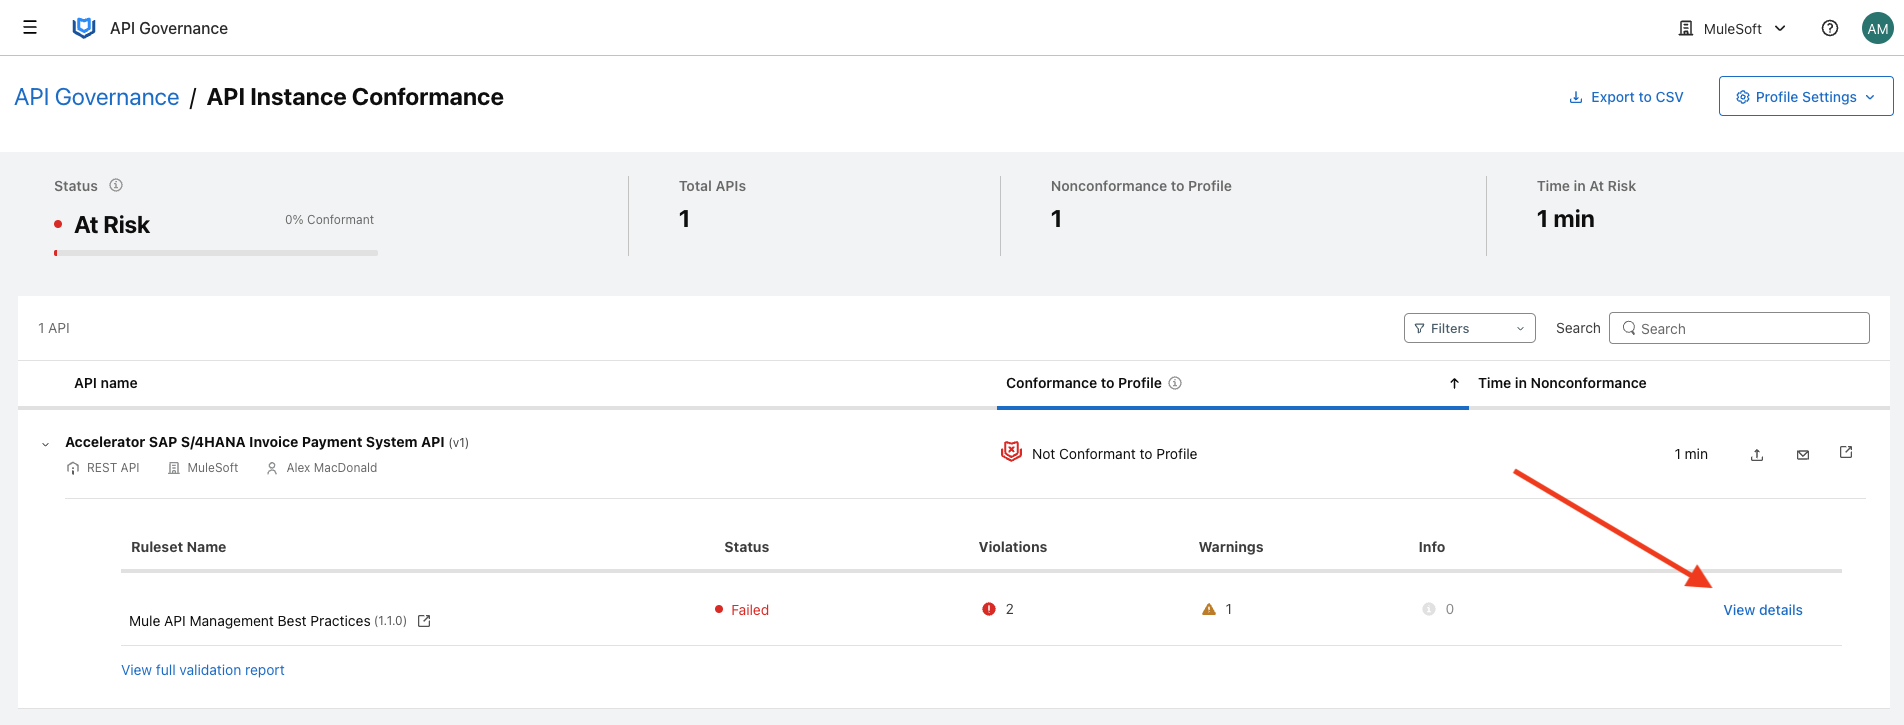
Task: Click Conformance to Profile info icon
Action: (1175, 383)
